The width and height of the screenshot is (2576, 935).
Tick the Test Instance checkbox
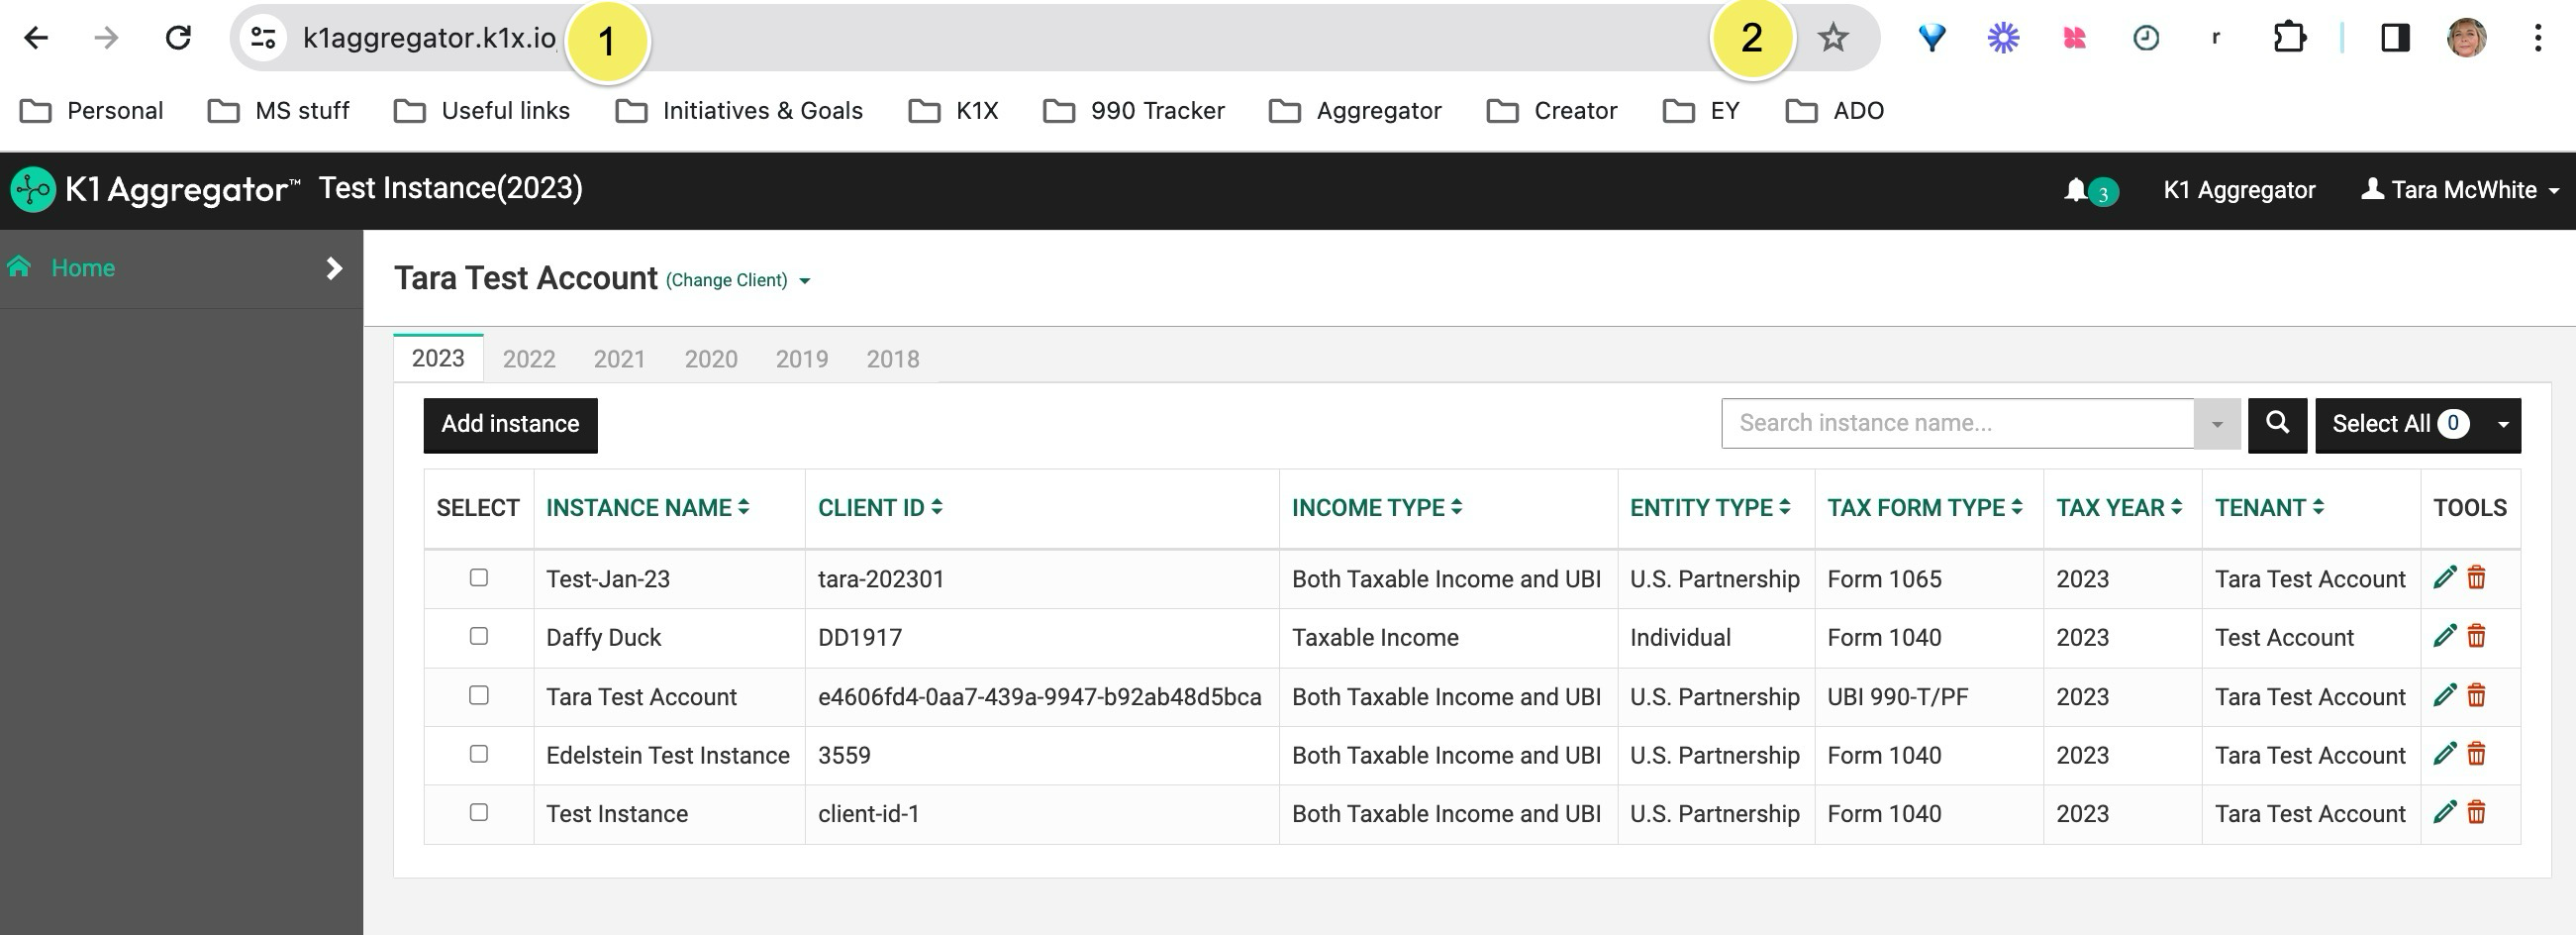pos(479,812)
